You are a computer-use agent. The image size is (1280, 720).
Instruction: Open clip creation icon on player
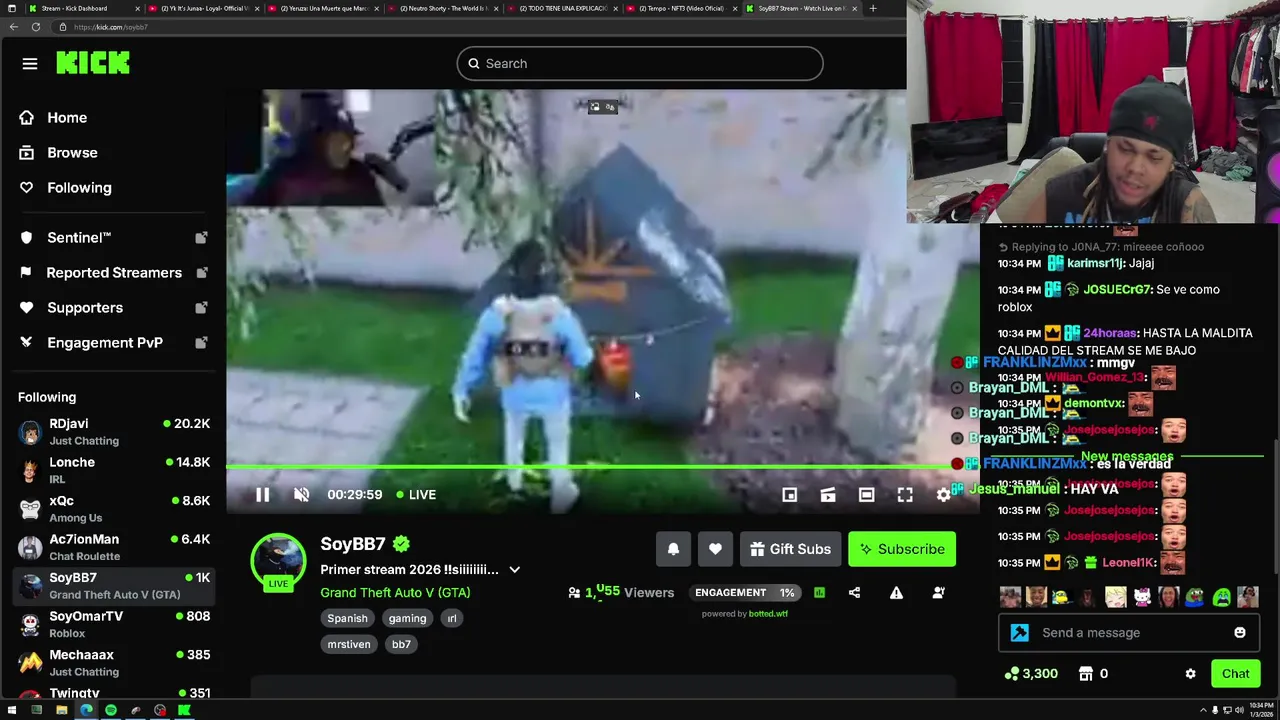pyautogui.click(x=828, y=494)
